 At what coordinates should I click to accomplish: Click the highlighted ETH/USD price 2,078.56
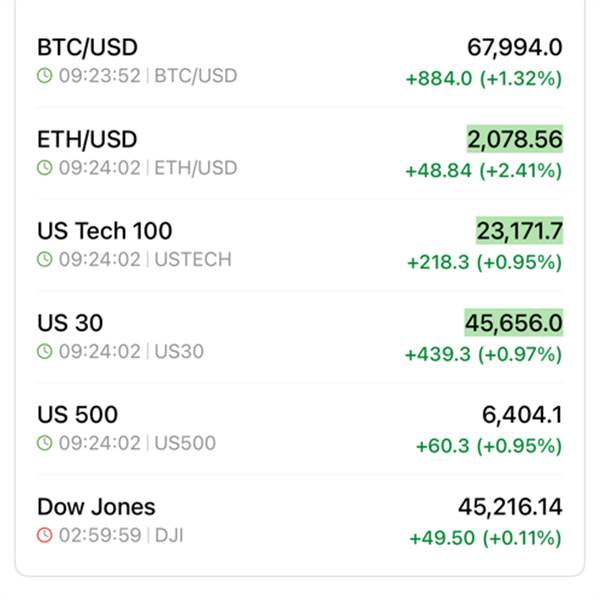[514, 139]
